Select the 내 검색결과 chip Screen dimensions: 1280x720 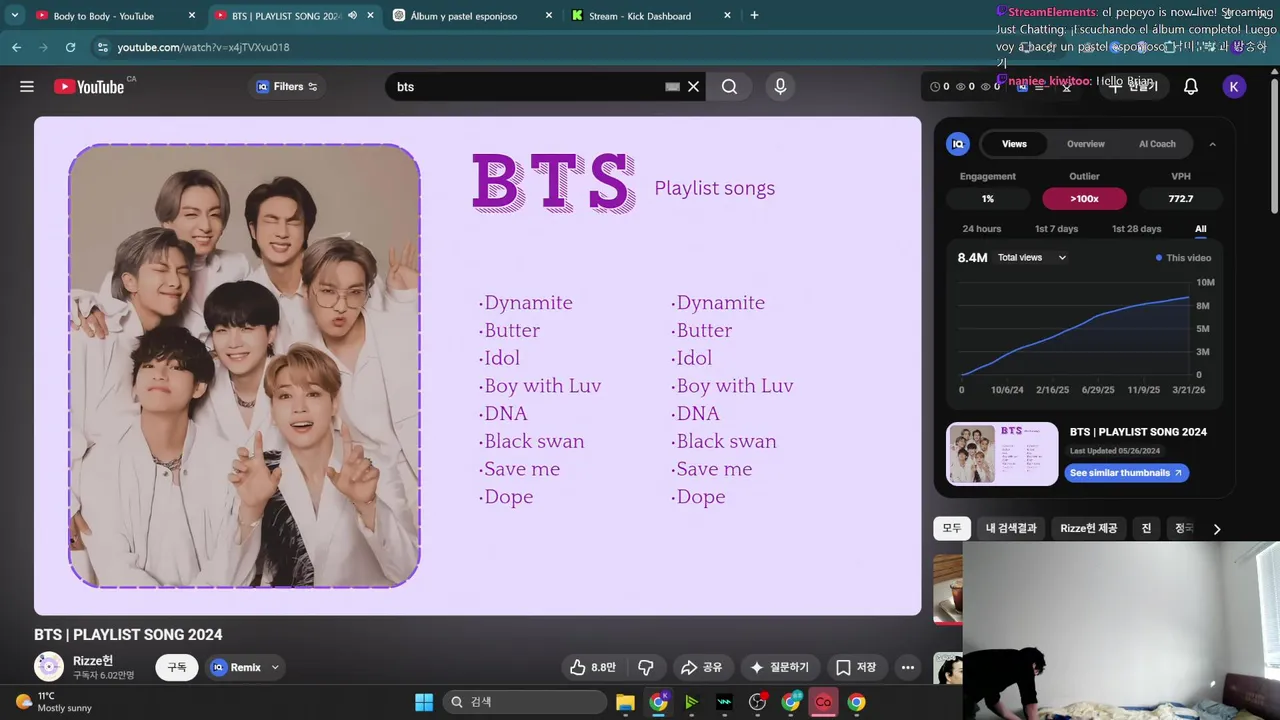click(x=1011, y=528)
